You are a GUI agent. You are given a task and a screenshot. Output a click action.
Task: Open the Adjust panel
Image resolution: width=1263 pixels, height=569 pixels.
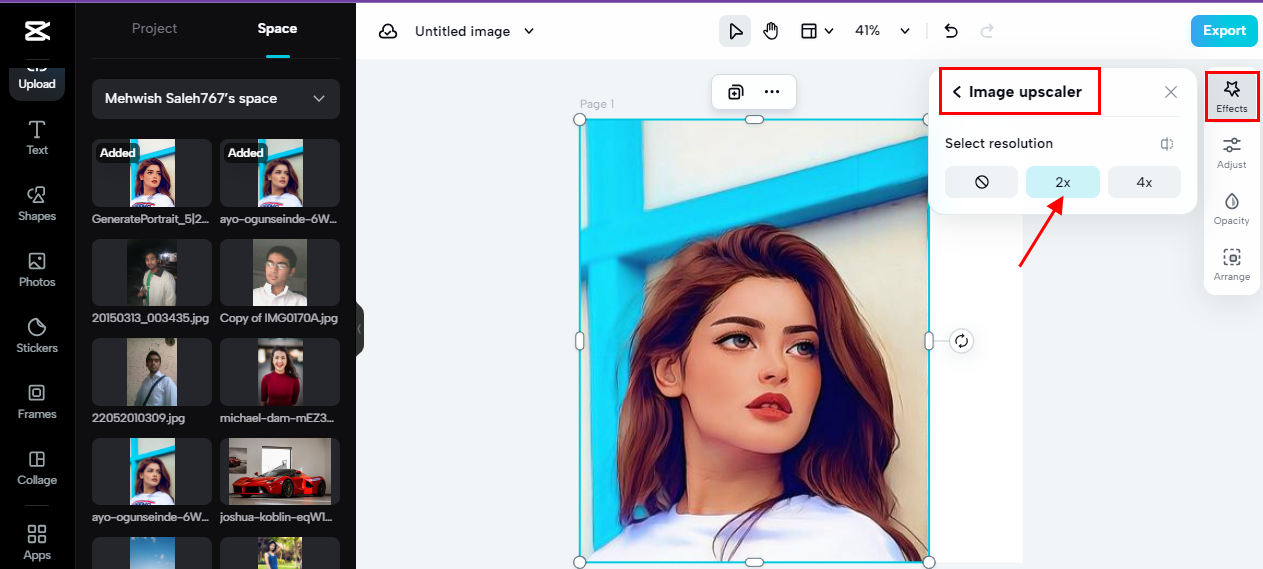click(x=1232, y=153)
